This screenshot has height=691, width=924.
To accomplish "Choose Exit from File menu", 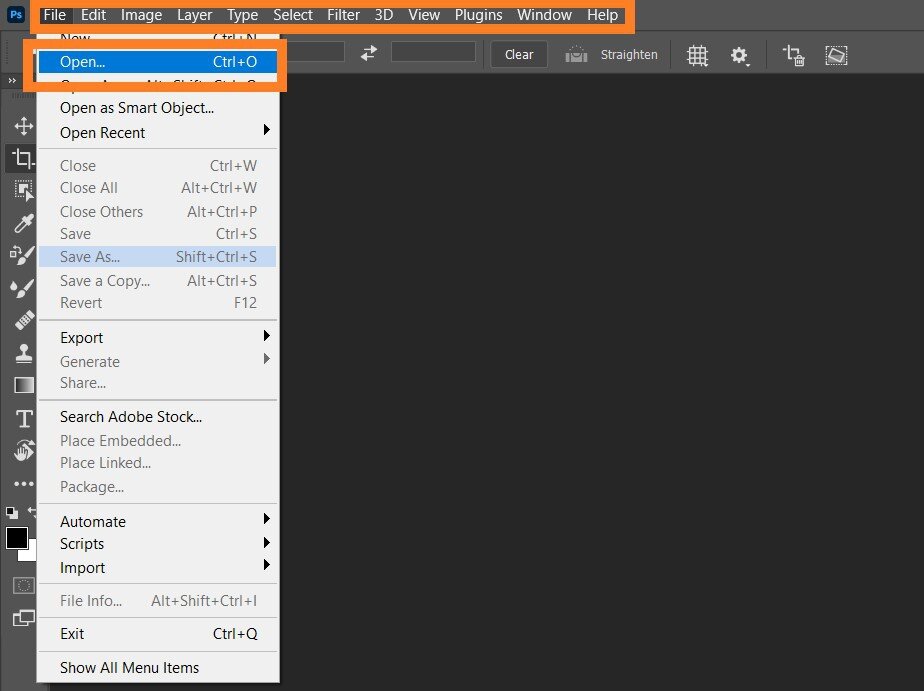I will pos(158,634).
